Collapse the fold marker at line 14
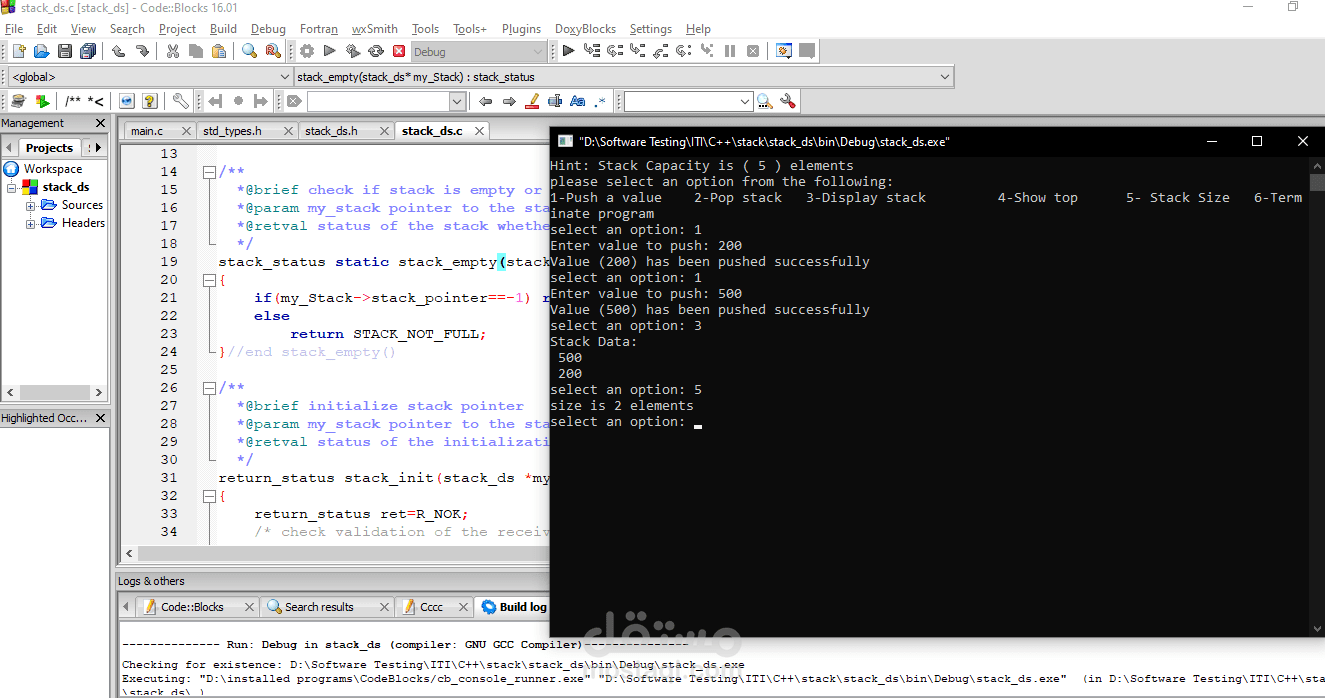The height and width of the screenshot is (698, 1325). (x=209, y=172)
